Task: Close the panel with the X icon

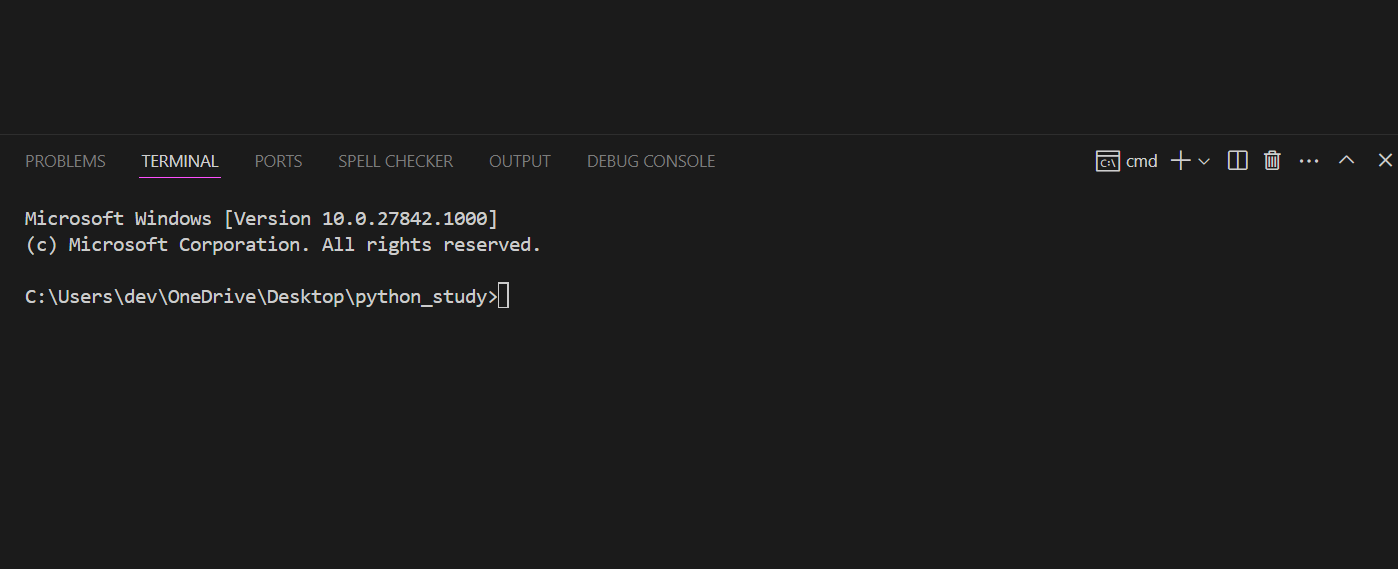Action: [x=1385, y=160]
